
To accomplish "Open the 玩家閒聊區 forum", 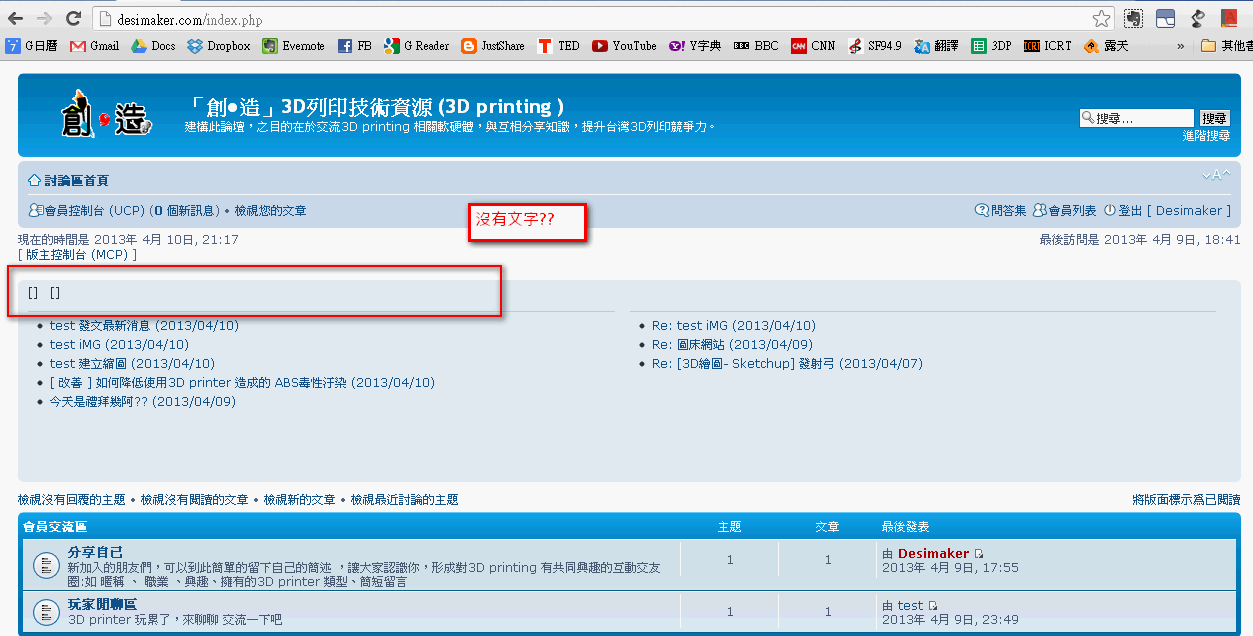I will [x=102, y=605].
